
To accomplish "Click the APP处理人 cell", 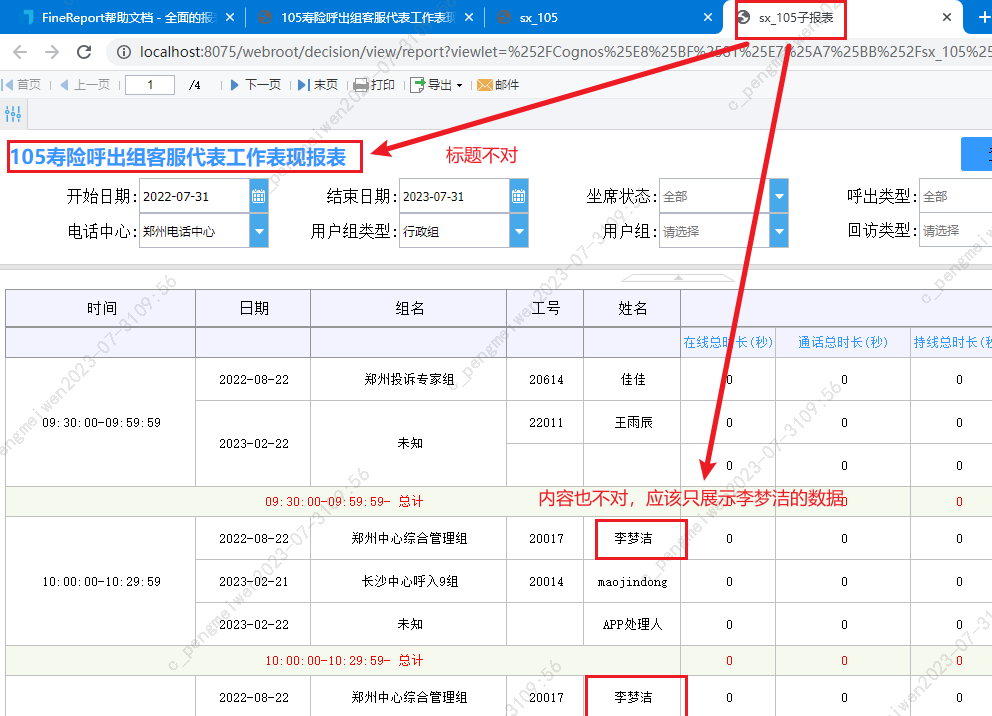I will pos(632,624).
